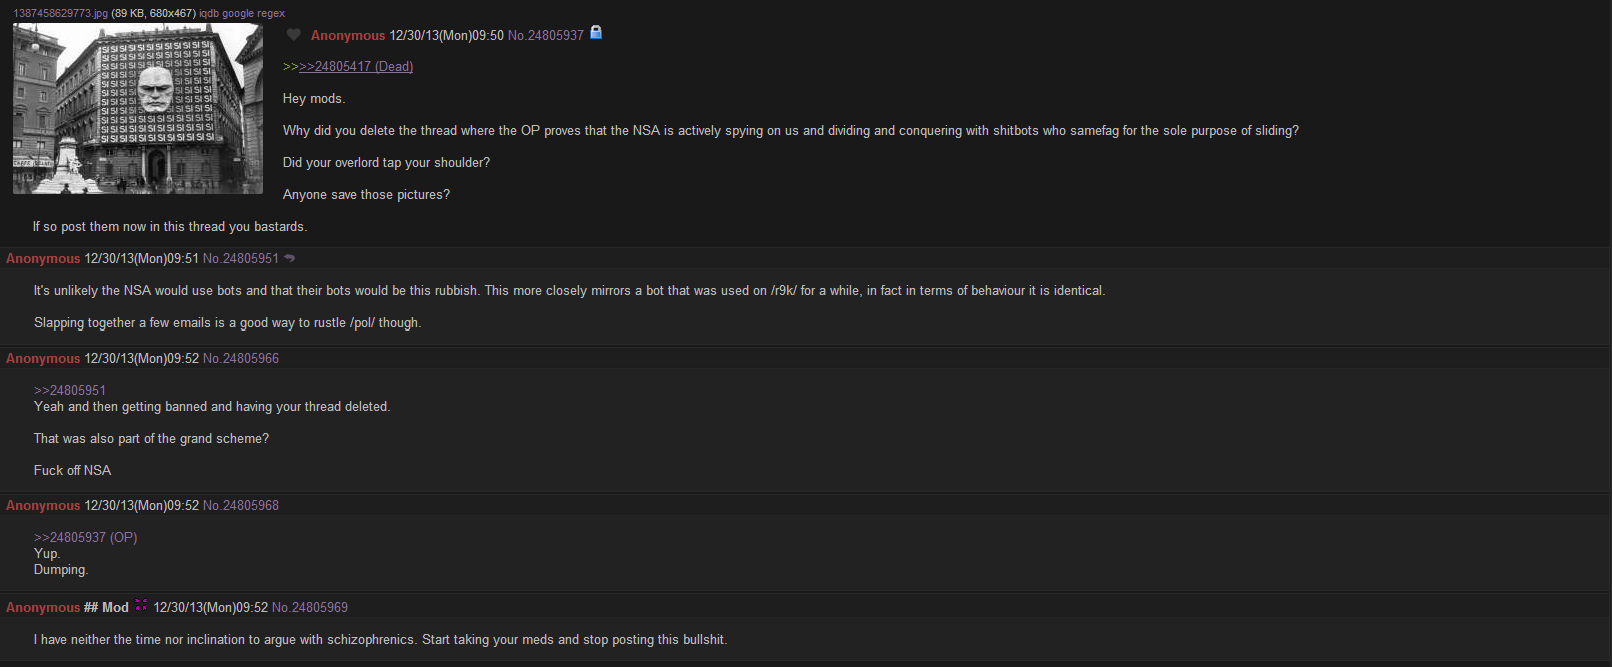Click the regex link above the image

(x=271, y=13)
